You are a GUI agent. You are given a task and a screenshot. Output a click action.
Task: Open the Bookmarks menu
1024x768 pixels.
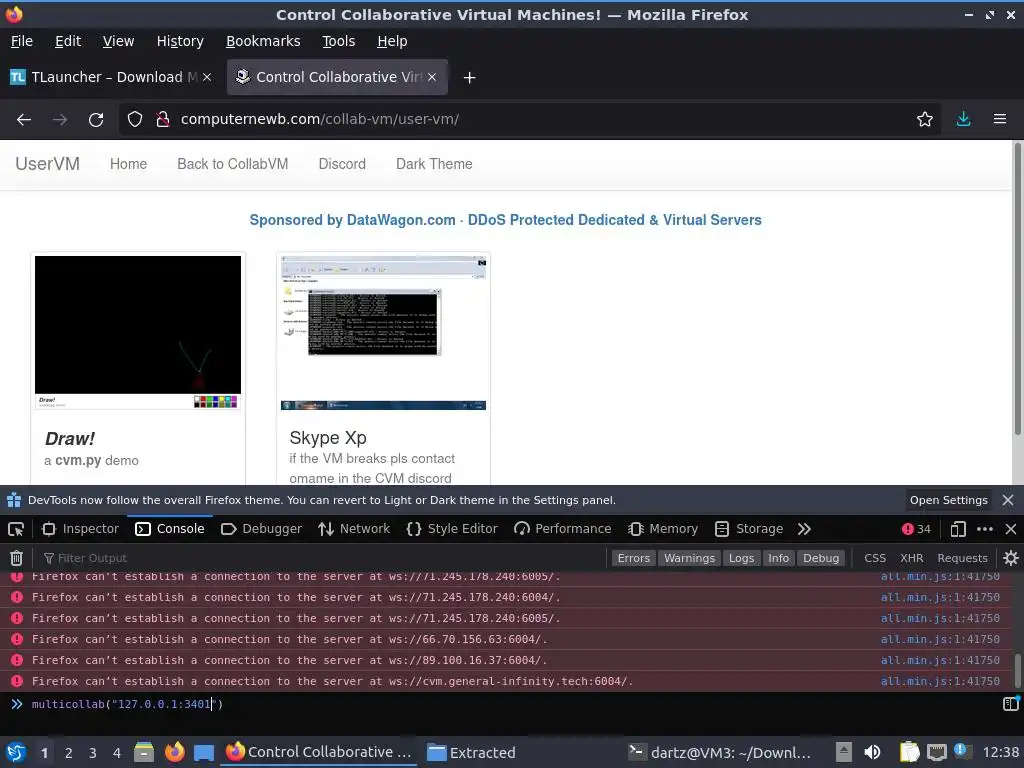(263, 41)
